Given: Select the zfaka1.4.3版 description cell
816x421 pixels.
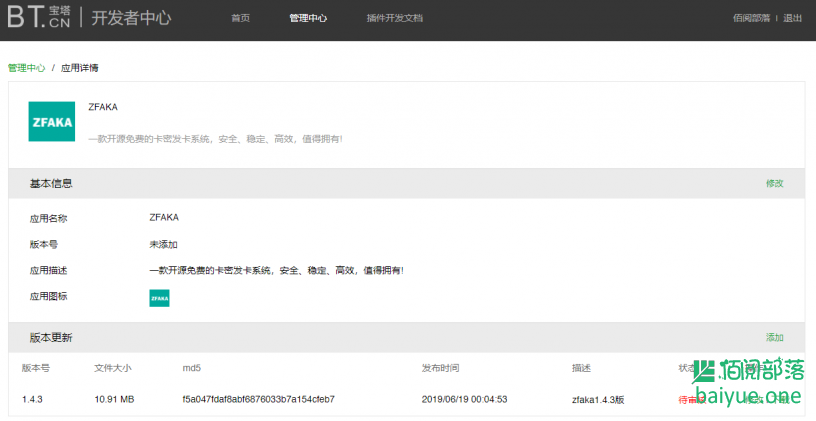Looking at the screenshot, I should [x=598, y=400].
